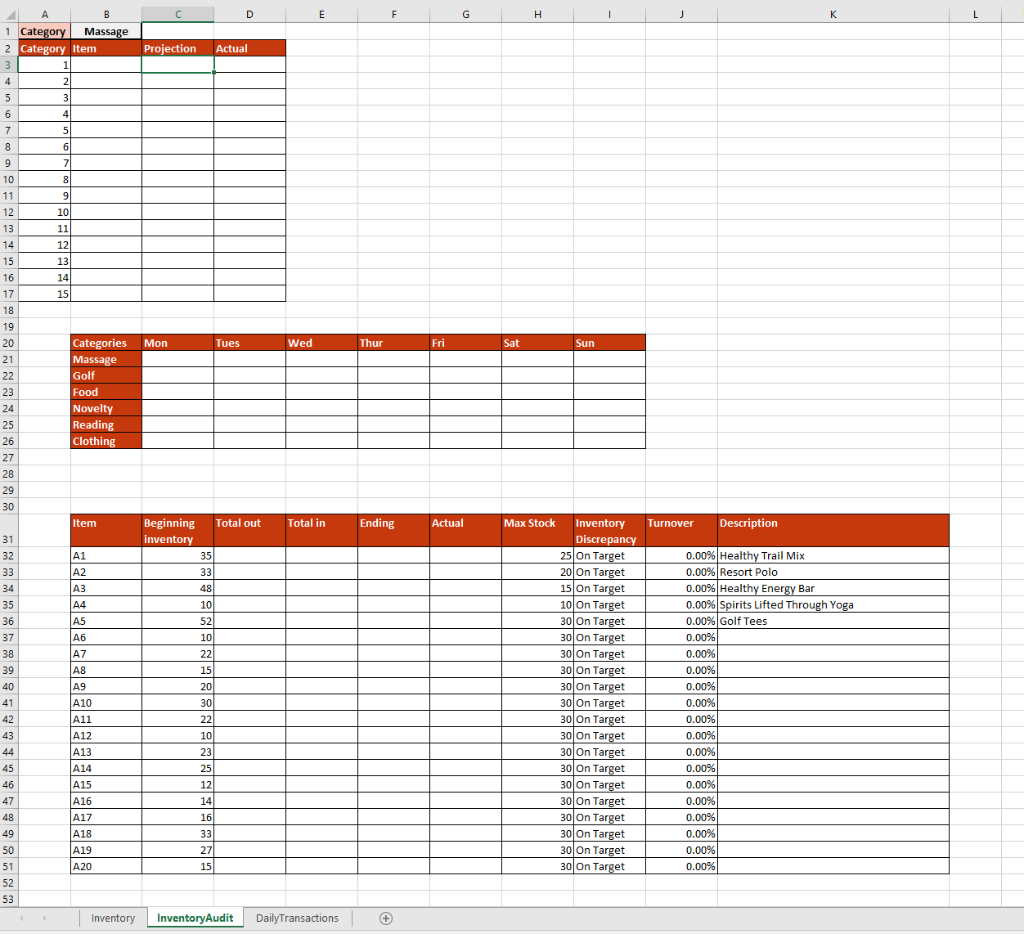
Task: Select all cells using the corner button
Action: click(8, 14)
